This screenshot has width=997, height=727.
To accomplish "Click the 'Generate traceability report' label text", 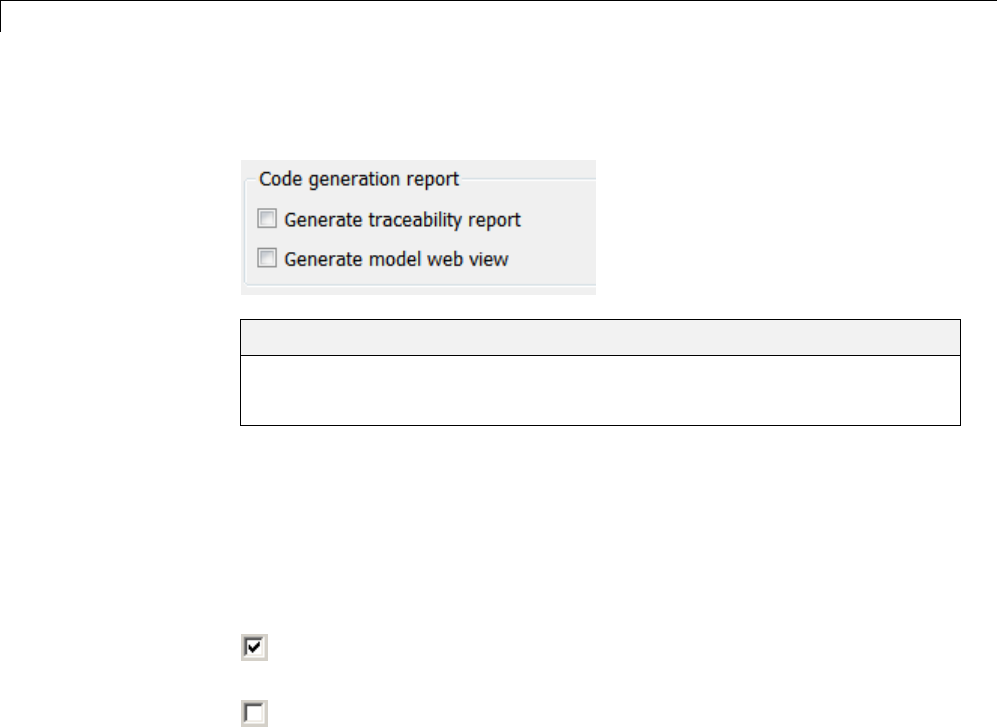I will point(402,219).
